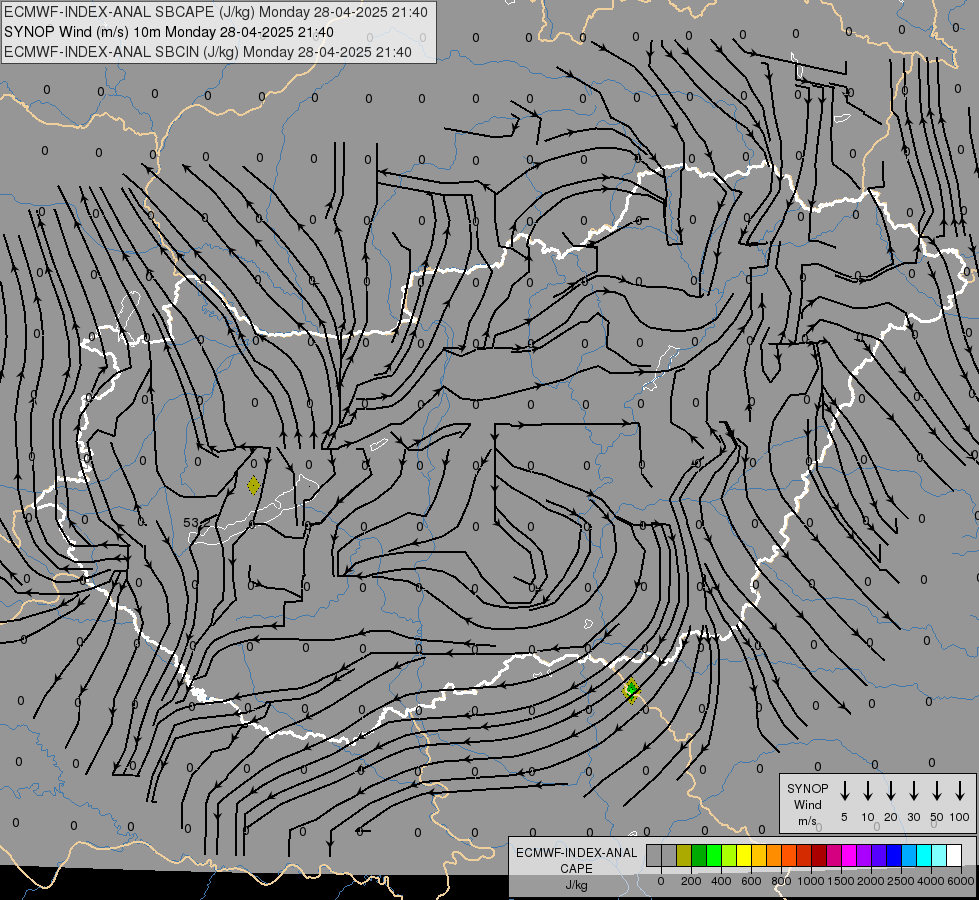Click the 200 tick label on the CAPE scale
Screen dimensions: 979x900
(x=691, y=881)
